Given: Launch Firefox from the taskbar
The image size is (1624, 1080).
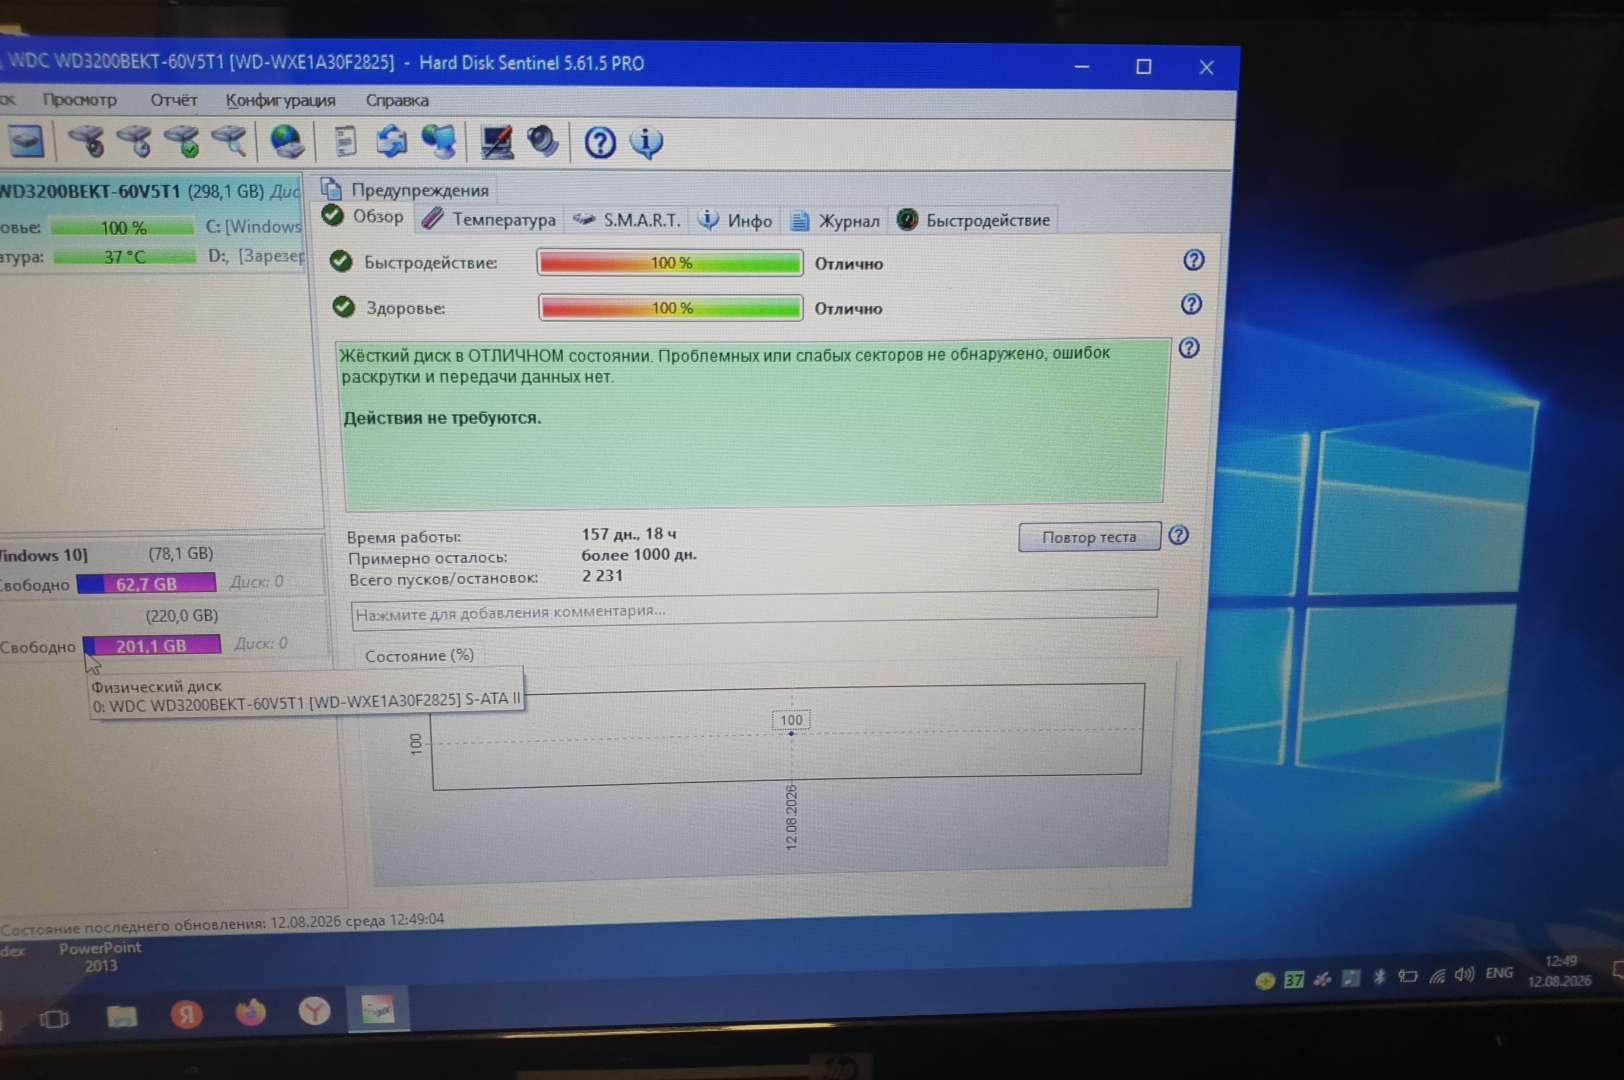Looking at the screenshot, I should point(250,1012).
